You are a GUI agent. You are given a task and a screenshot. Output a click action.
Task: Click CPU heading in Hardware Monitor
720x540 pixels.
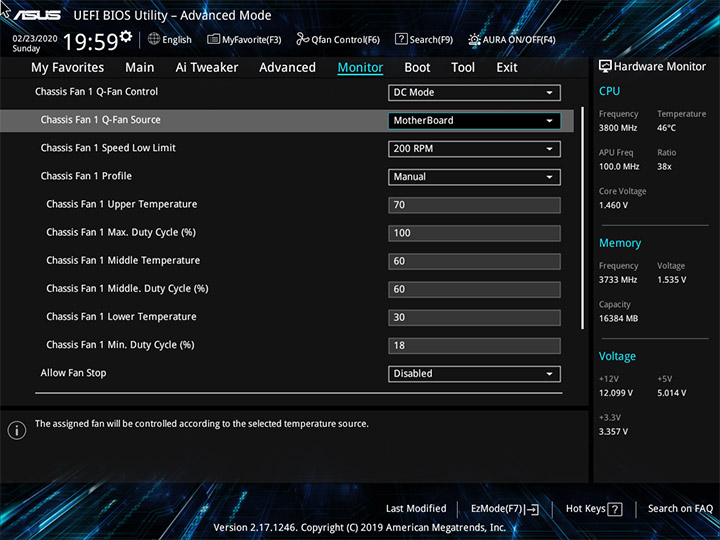tap(609, 91)
